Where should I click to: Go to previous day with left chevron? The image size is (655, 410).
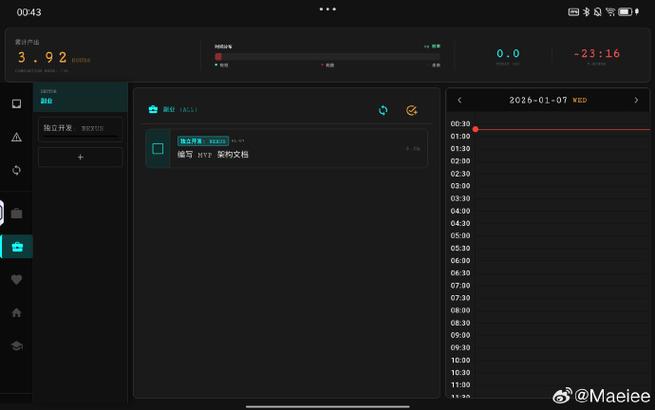tap(460, 100)
